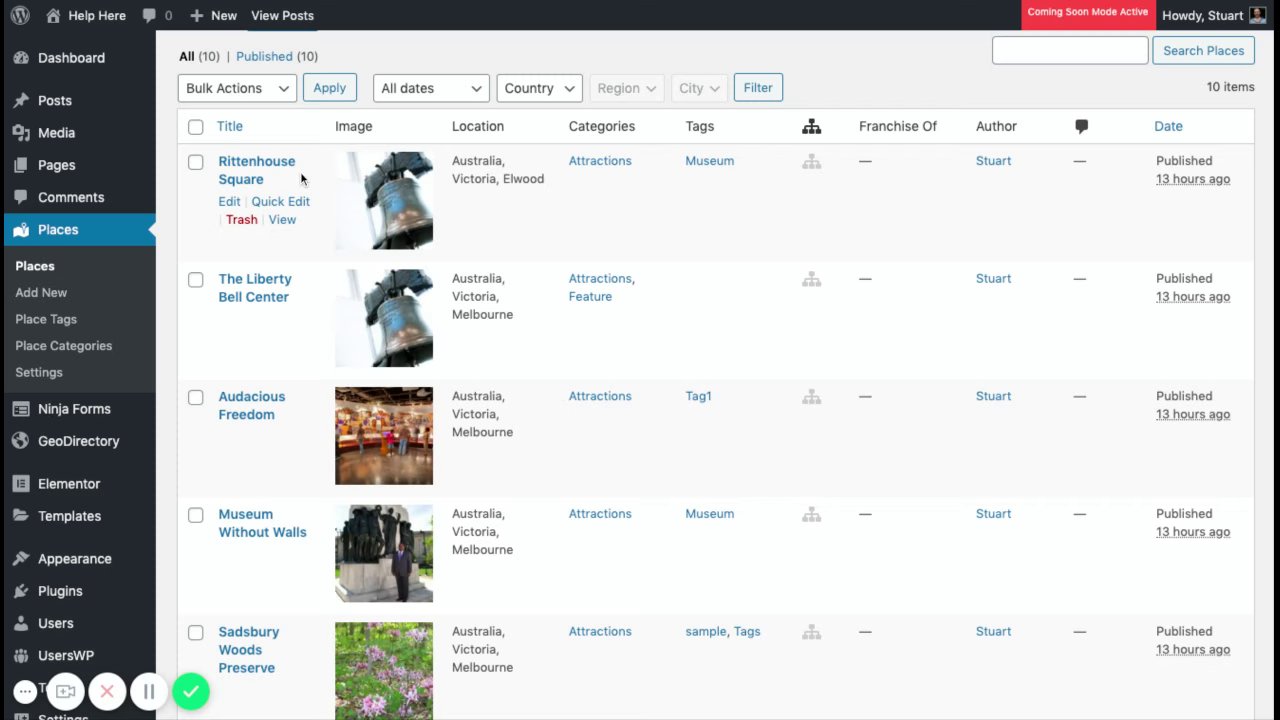Open the comments bubble in admin bar
Viewport: 1280px width, 720px height.
(156, 15)
